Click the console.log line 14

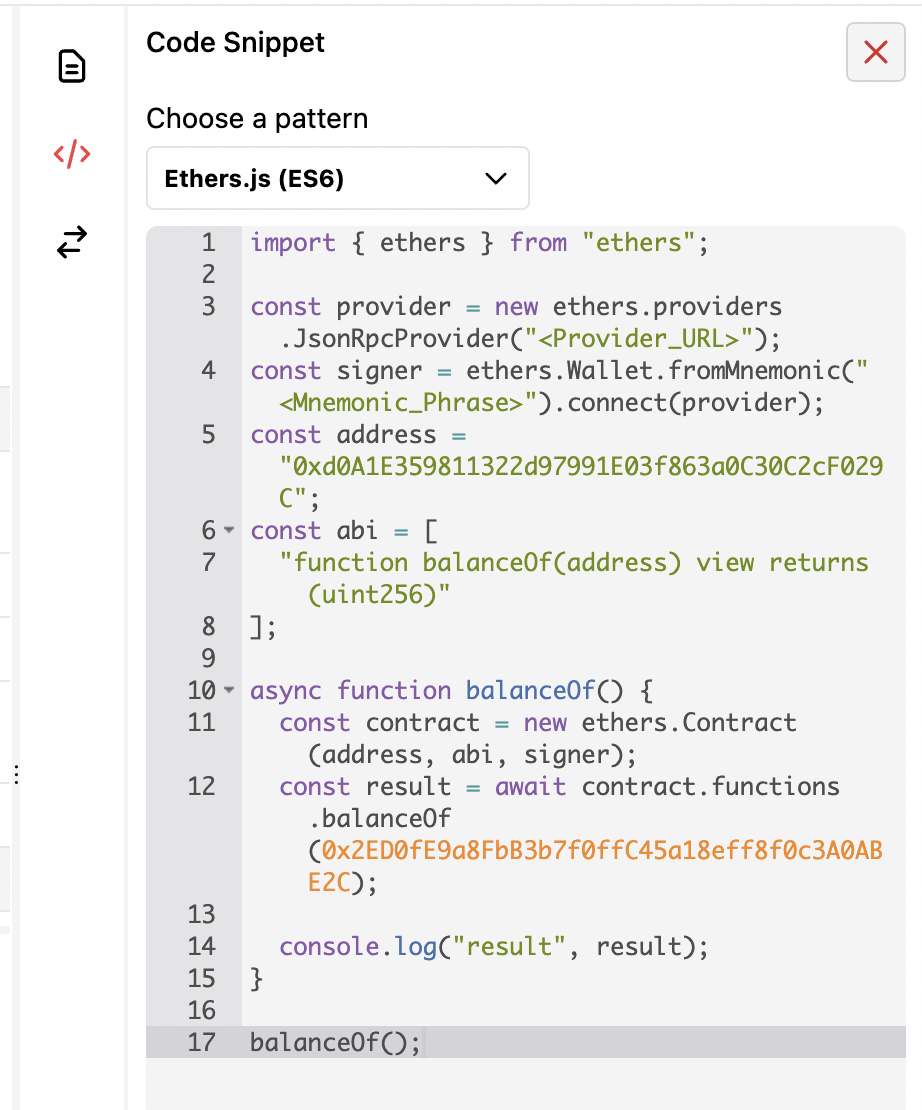[x=494, y=946]
